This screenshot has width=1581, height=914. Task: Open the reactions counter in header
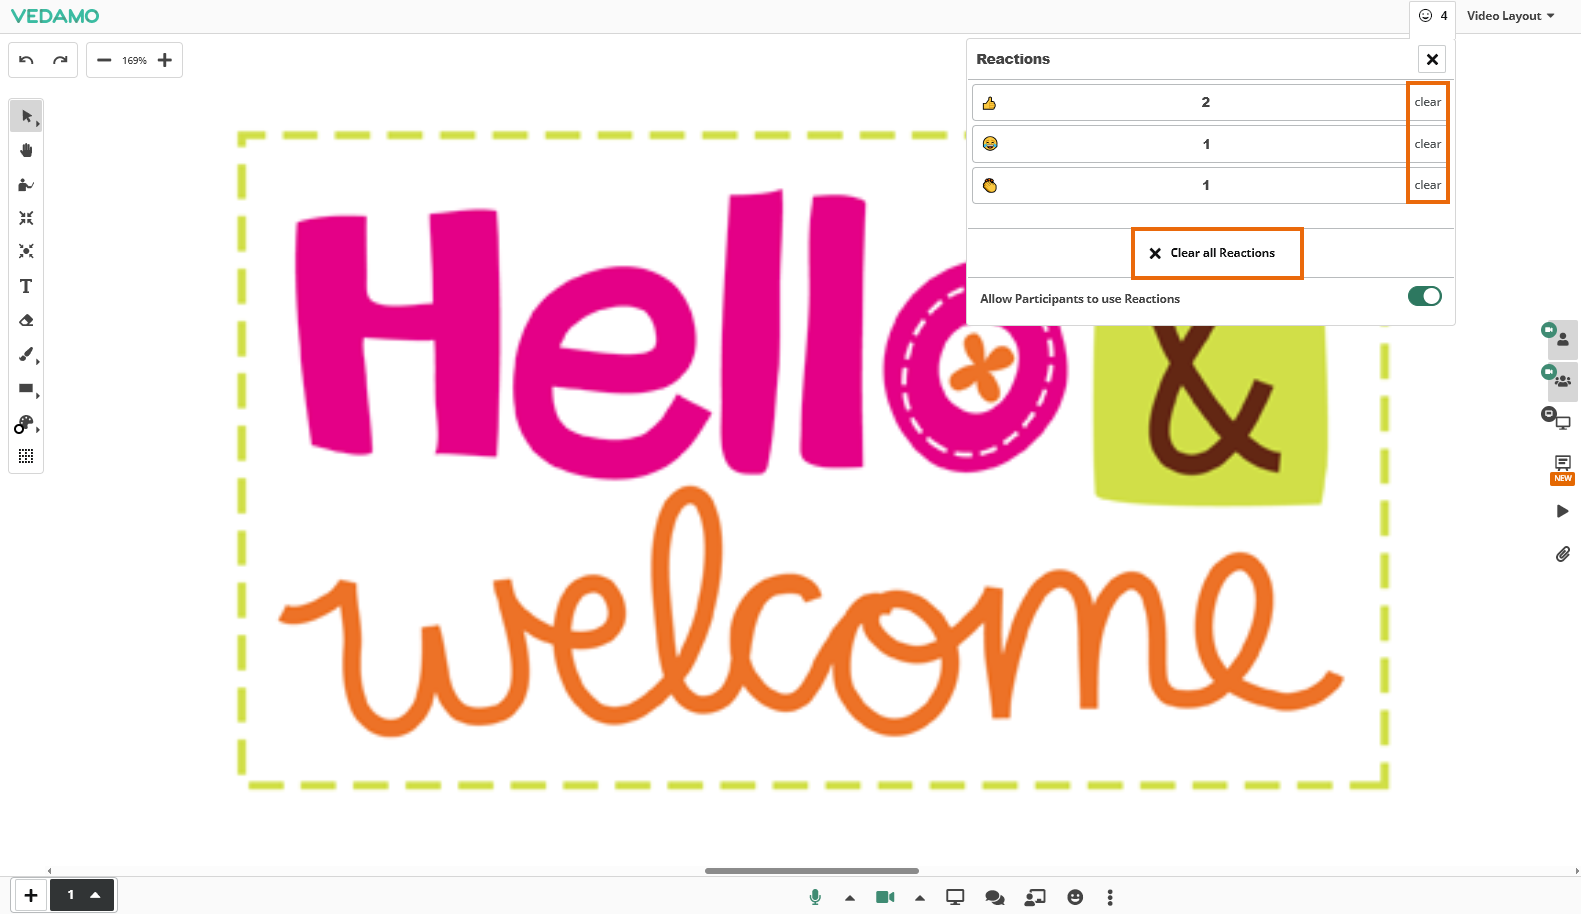(x=1432, y=16)
